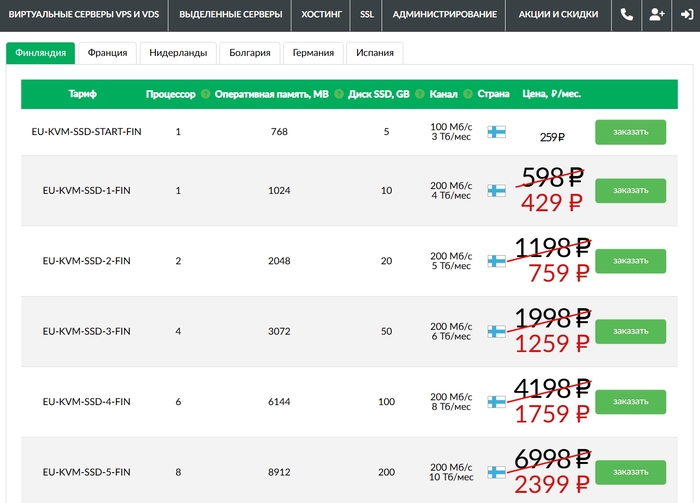This screenshot has height=503, width=700.
Task: Open Виртуальные серверы VPS и VDS menu
Action: pyautogui.click(x=83, y=15)
